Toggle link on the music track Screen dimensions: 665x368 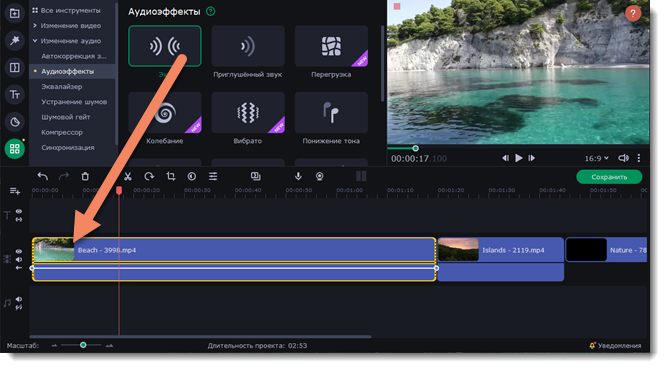coord(19,307)
